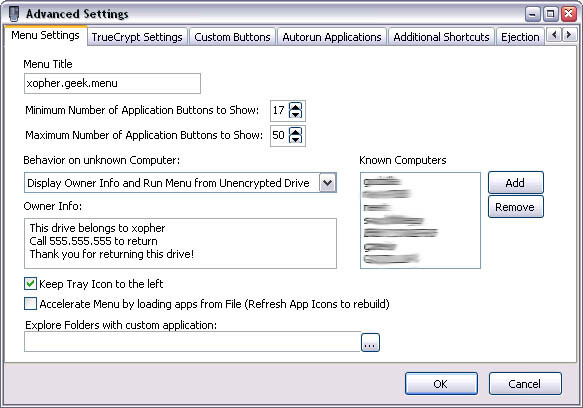
Task: Switch to the TrueCrypt Settings tab
Action: coord(137,37)
